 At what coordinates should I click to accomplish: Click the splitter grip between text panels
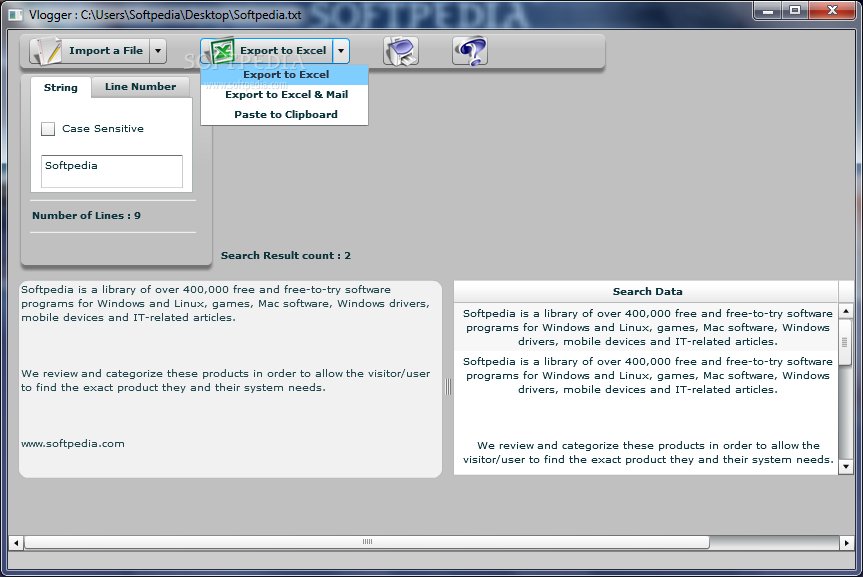pyautogui.click(x=448, y=387)
